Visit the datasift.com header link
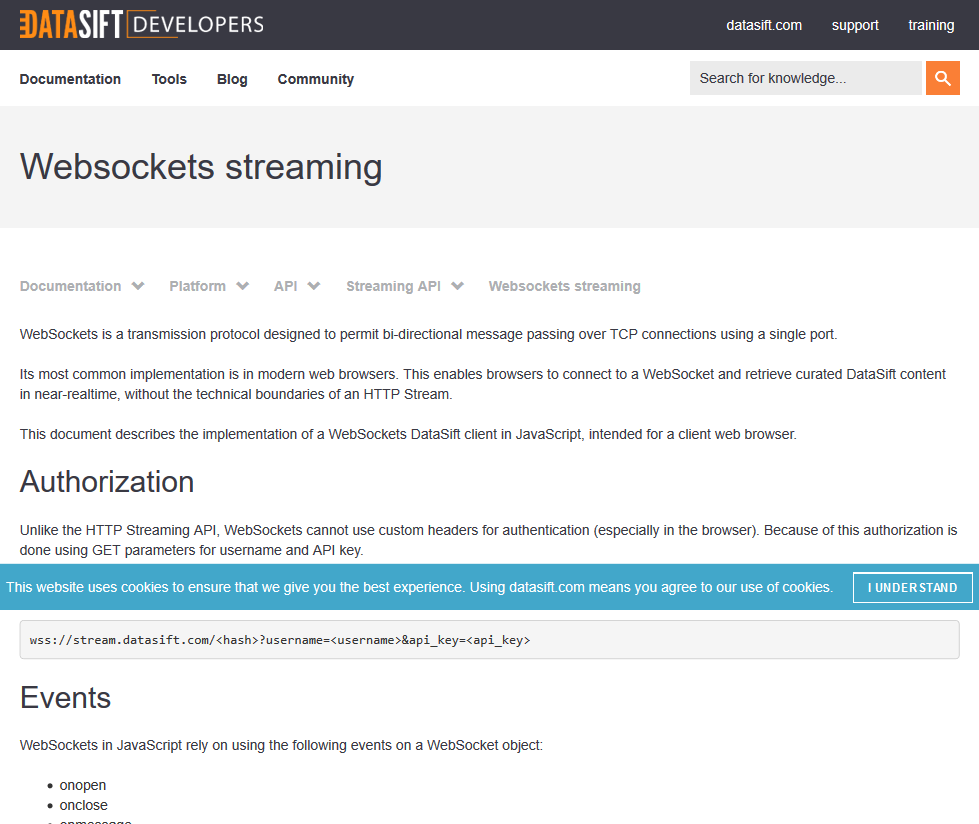The image size is (979, 824). 764,25
